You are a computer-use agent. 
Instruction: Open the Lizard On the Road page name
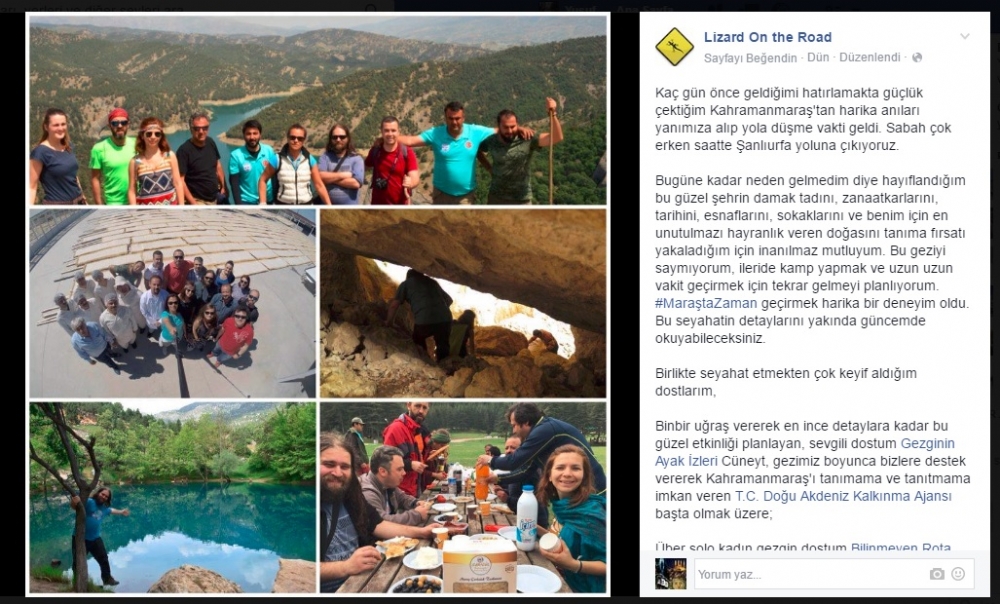pos(767,37)
